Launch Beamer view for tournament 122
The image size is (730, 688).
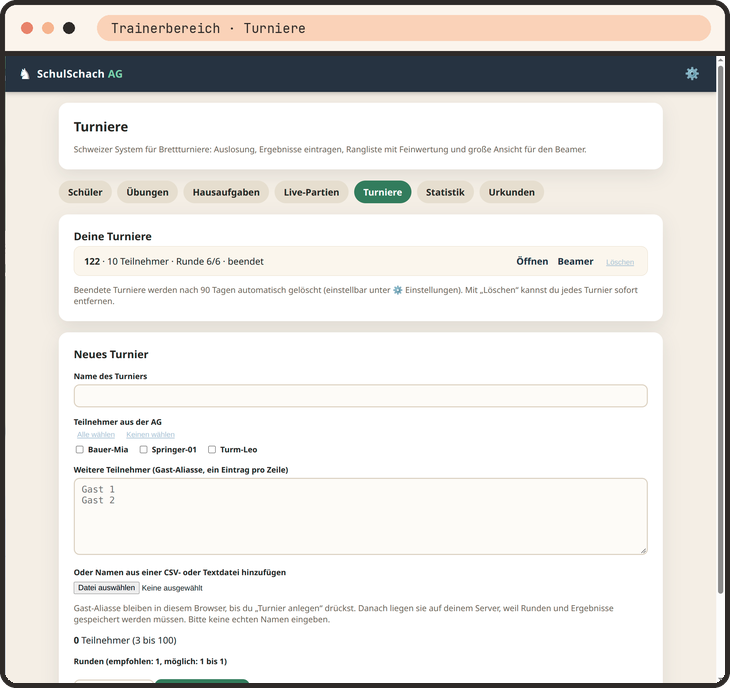pos(575,262)
